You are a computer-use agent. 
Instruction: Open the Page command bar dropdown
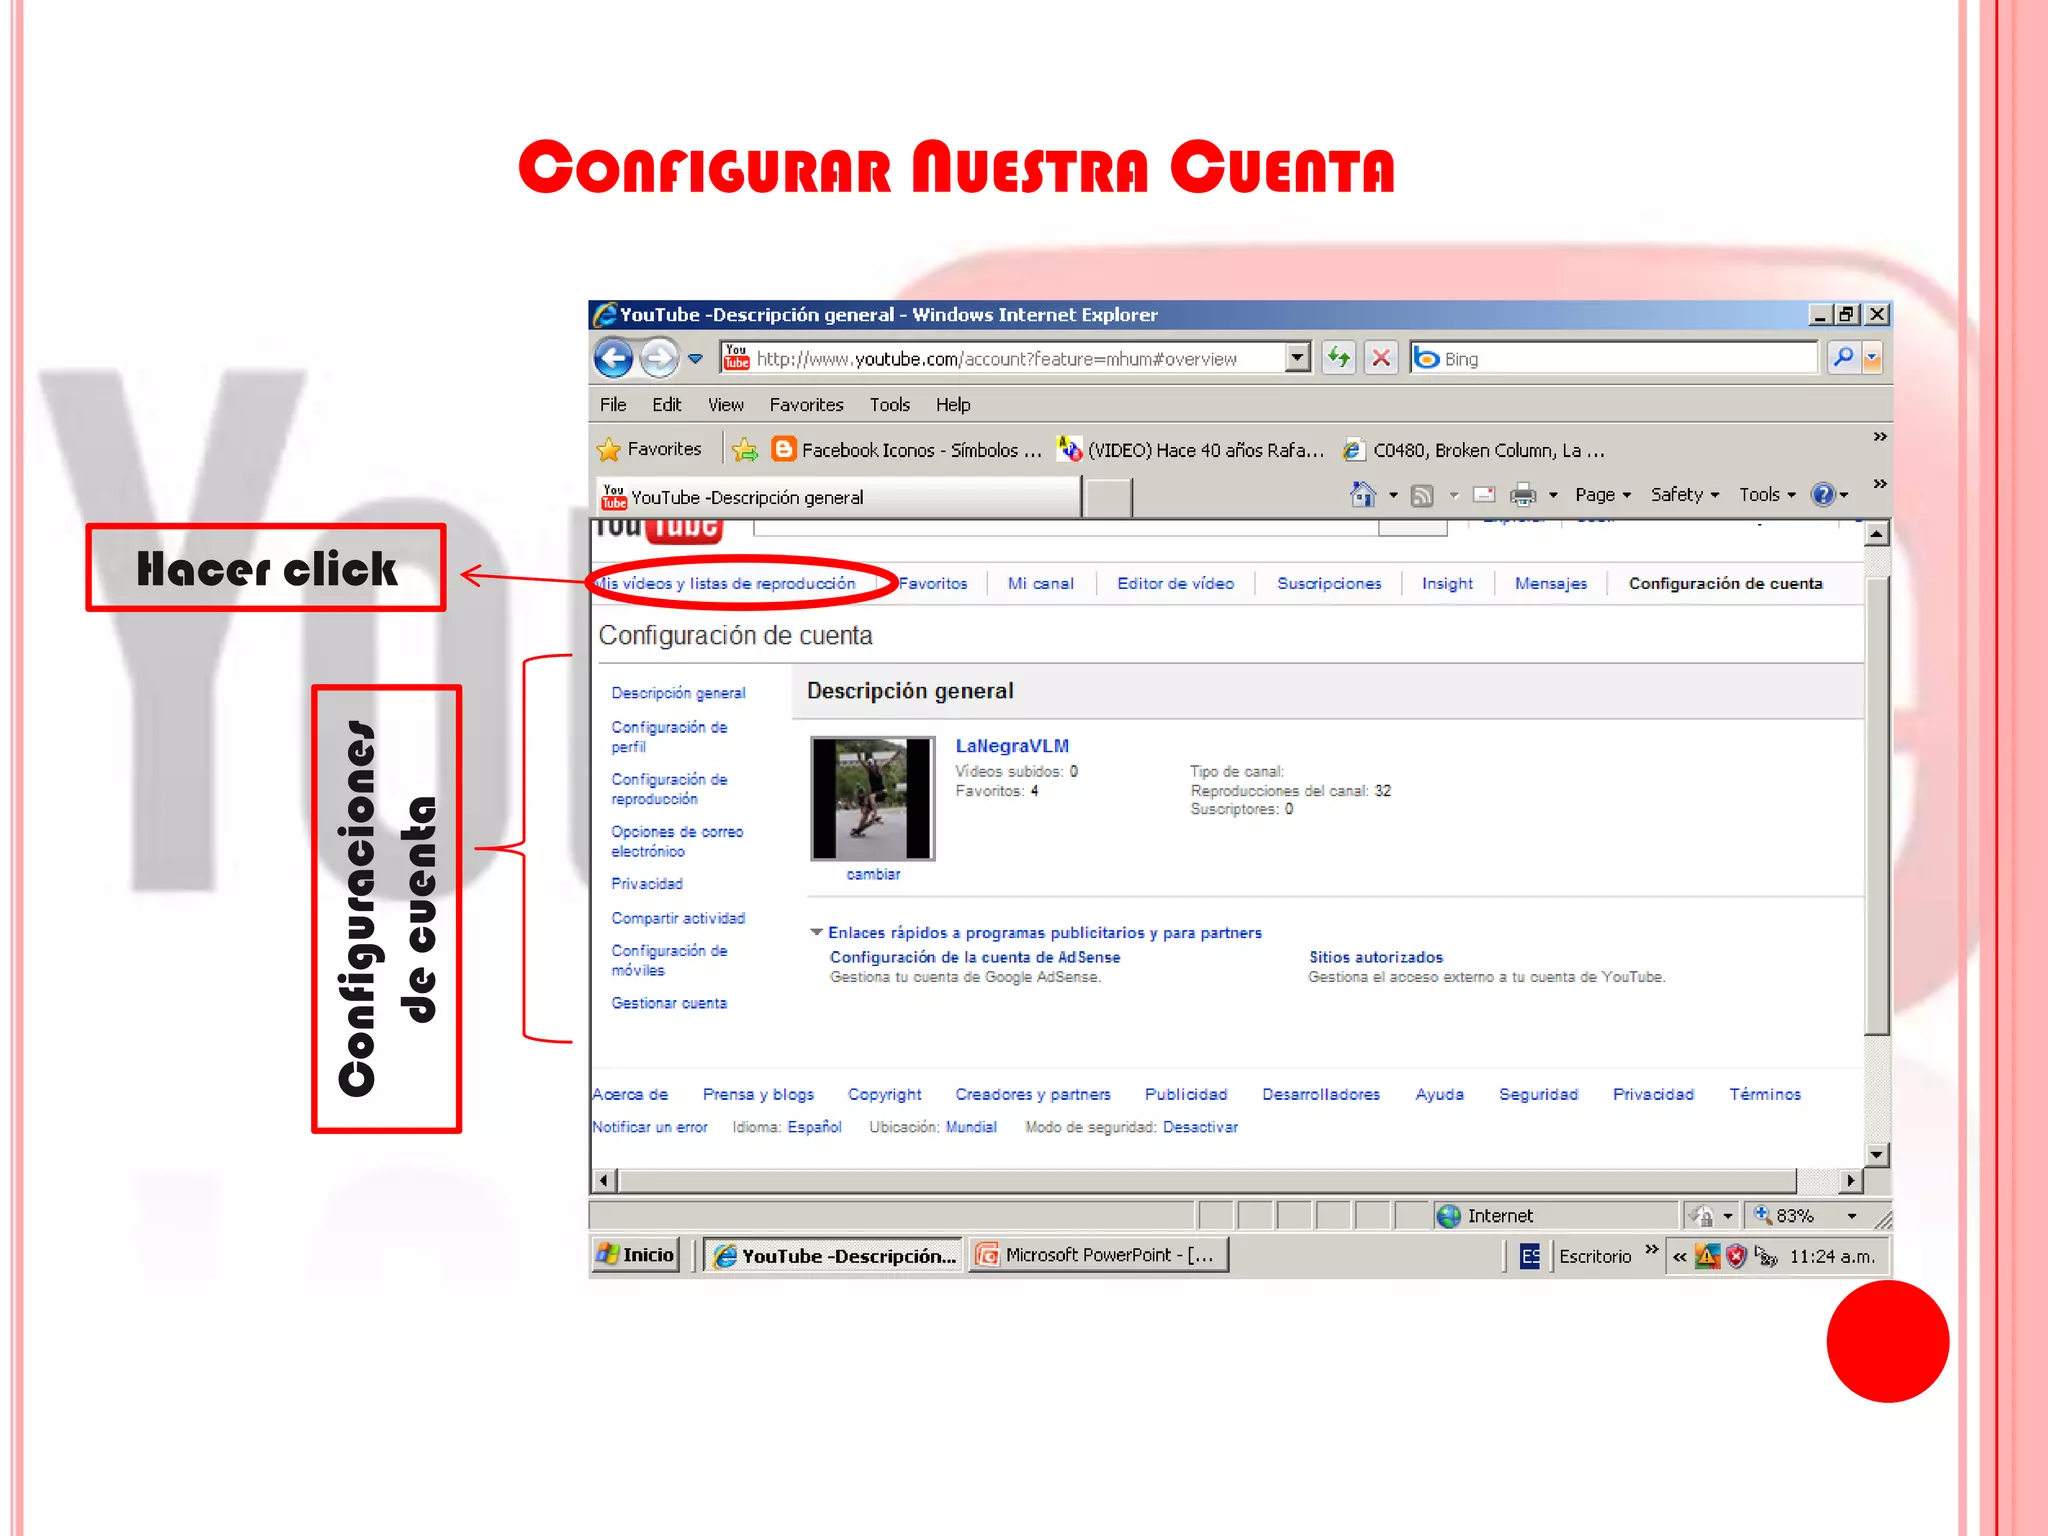(x=1603, y=494)
